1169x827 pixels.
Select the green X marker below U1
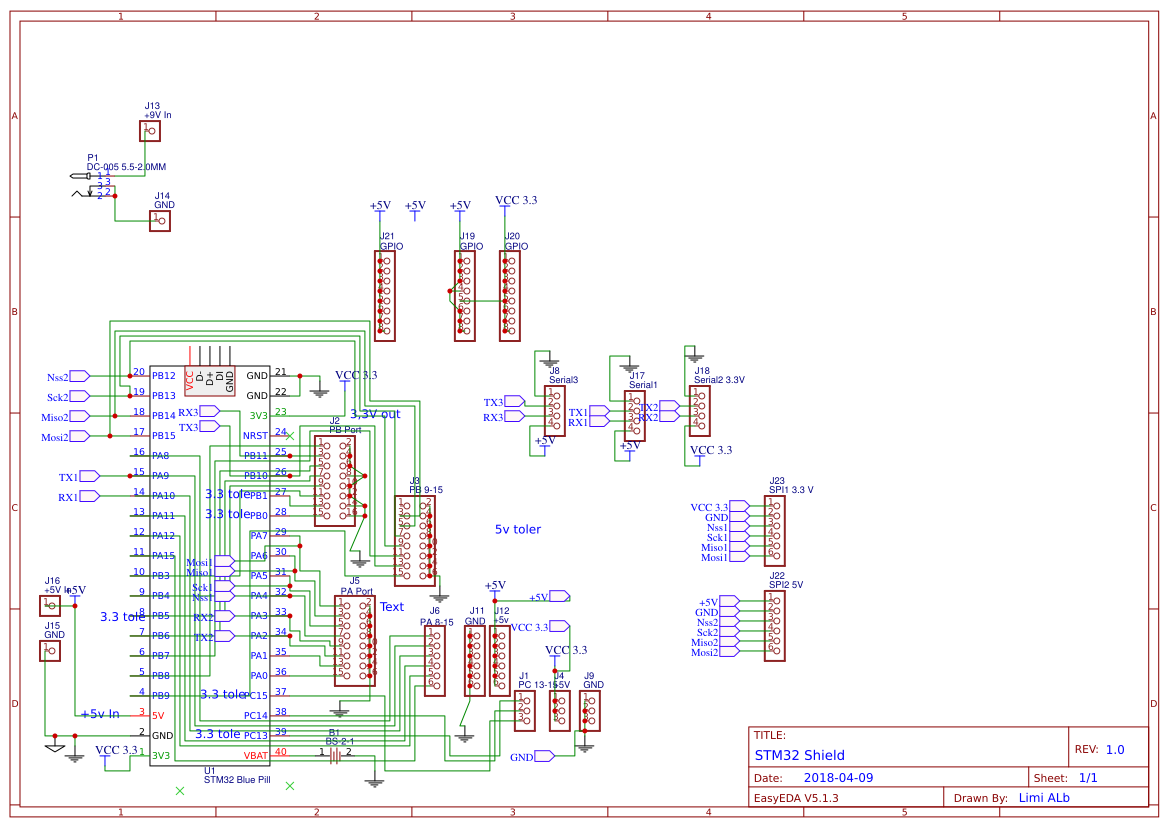tap(180, 791)
